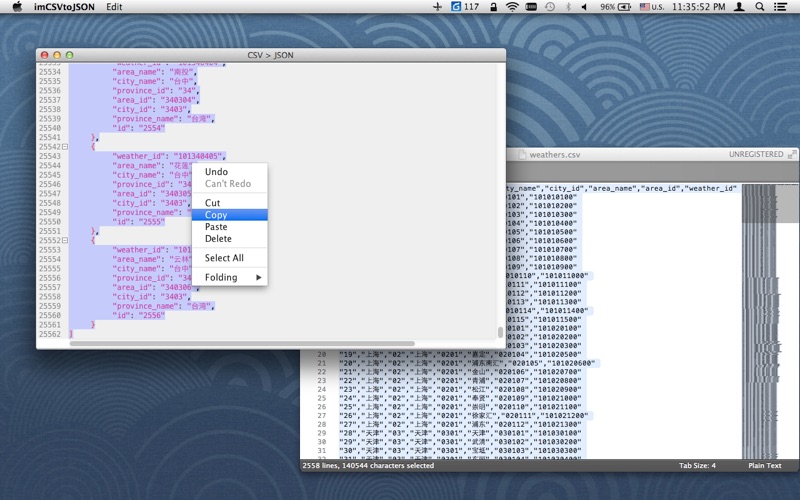Click the closing bracket on line 25562
800x500 pixels.
[x=71, y=334]
